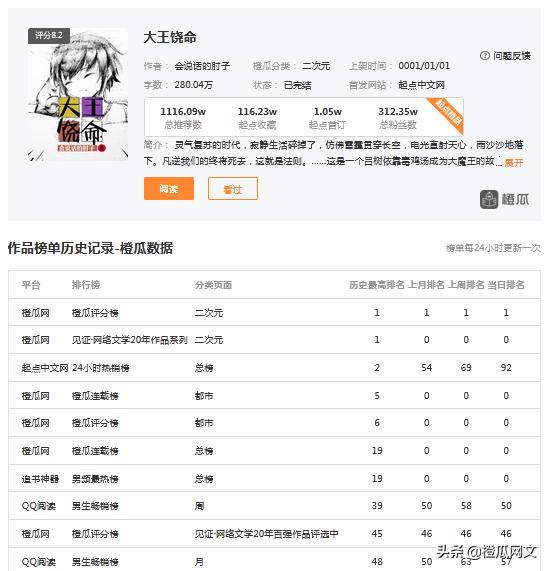Click the 男频最热榜 ranking cell
The width and height of the screenshot is (549, 571).
pyautogui.click(x=95, y=479)
